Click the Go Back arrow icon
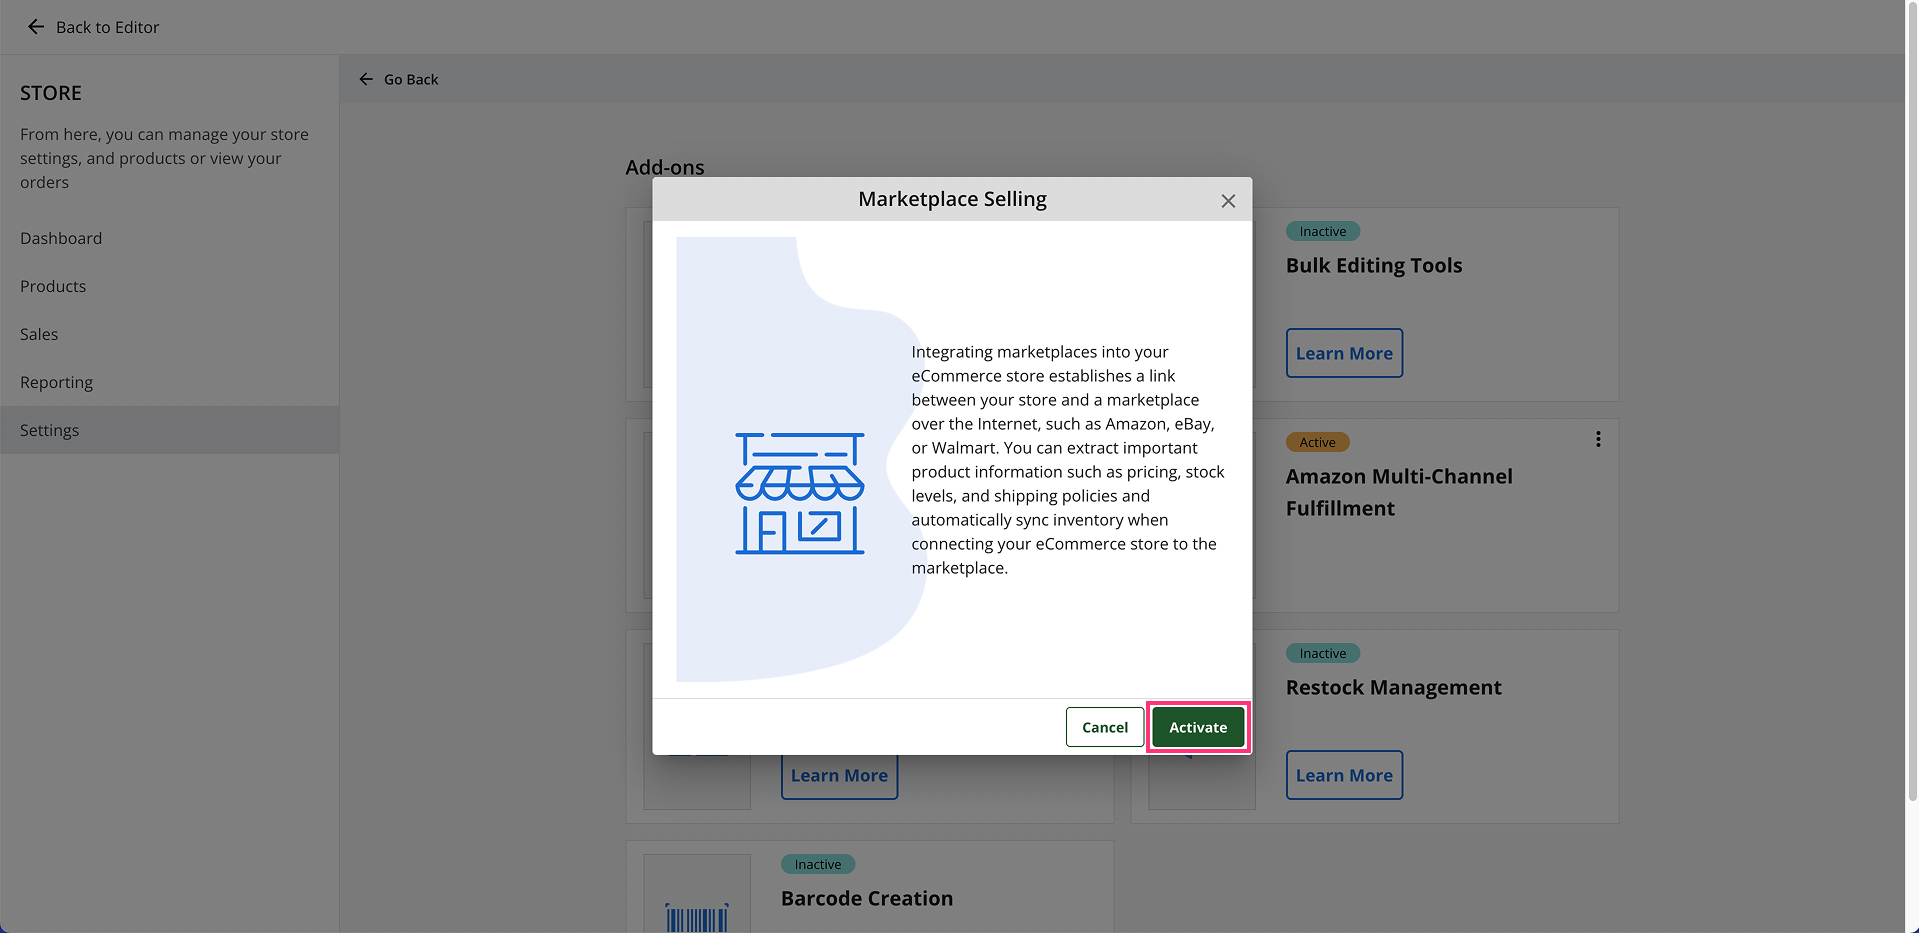Image resolution: width=1920 pixels, height=933 pixels. pos(366,79)
